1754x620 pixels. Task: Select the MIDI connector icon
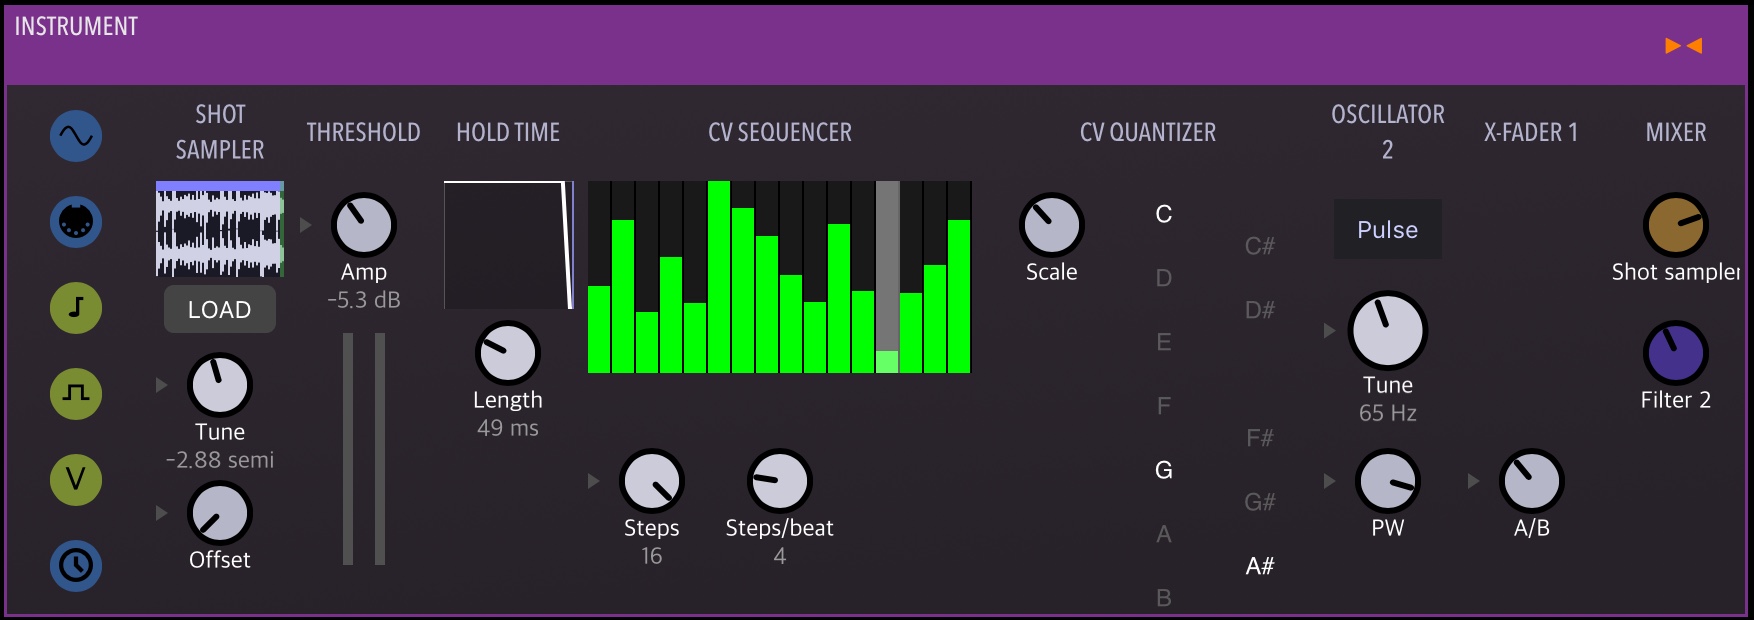click(76, 222)
